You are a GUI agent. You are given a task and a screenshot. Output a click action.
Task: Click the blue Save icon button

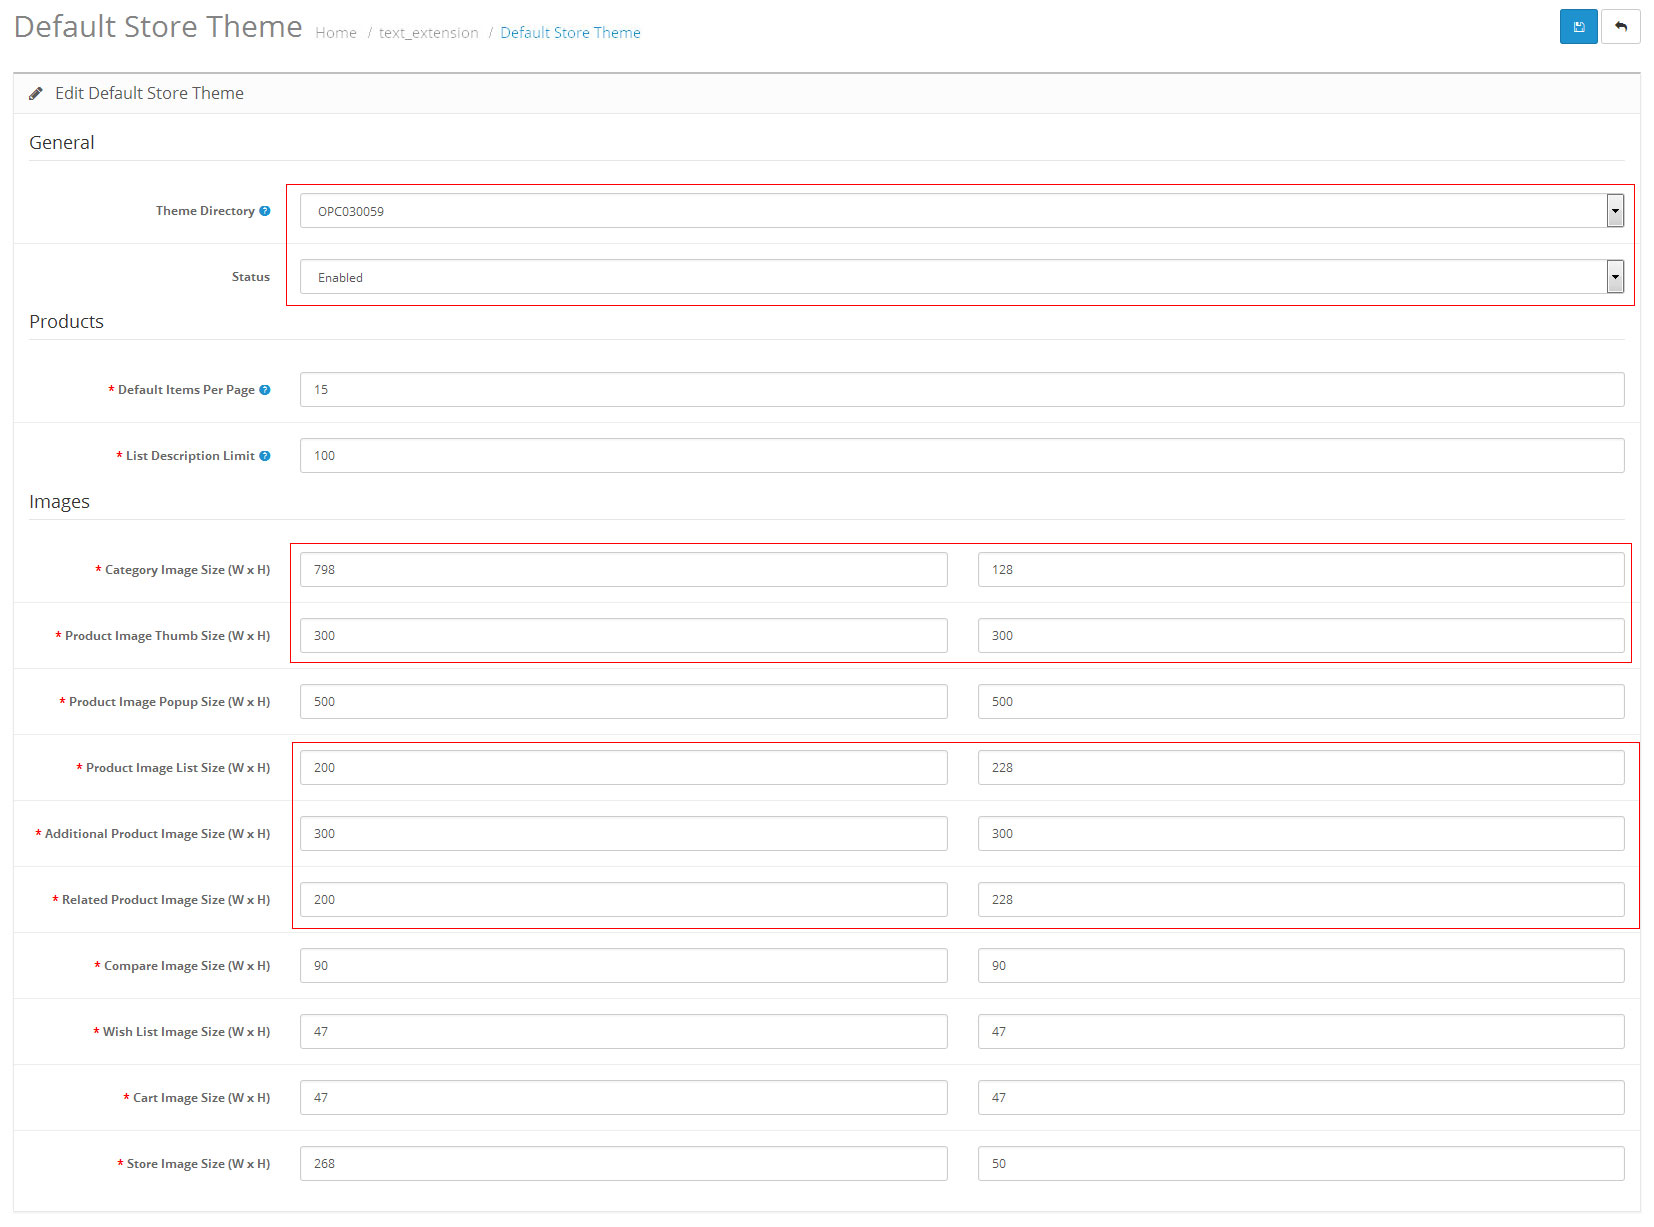click(1578, 27)
